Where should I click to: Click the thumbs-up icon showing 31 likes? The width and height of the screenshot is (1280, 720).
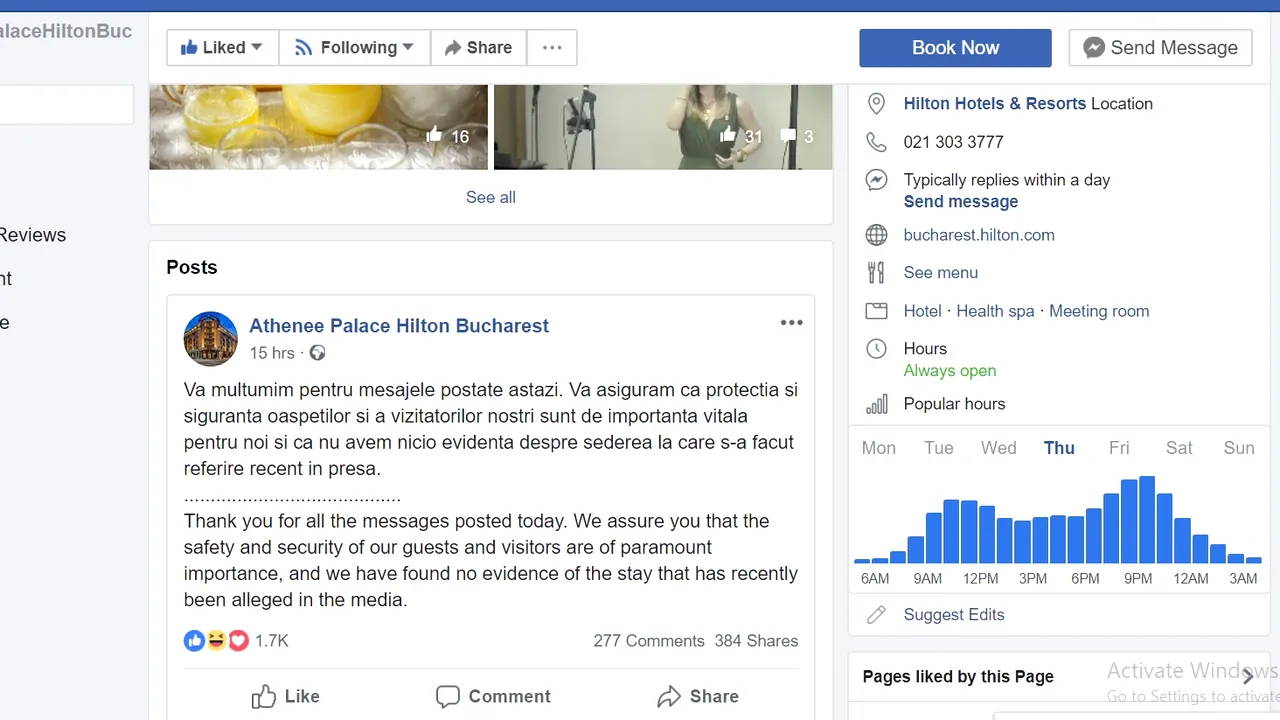(x=728, y=134)
